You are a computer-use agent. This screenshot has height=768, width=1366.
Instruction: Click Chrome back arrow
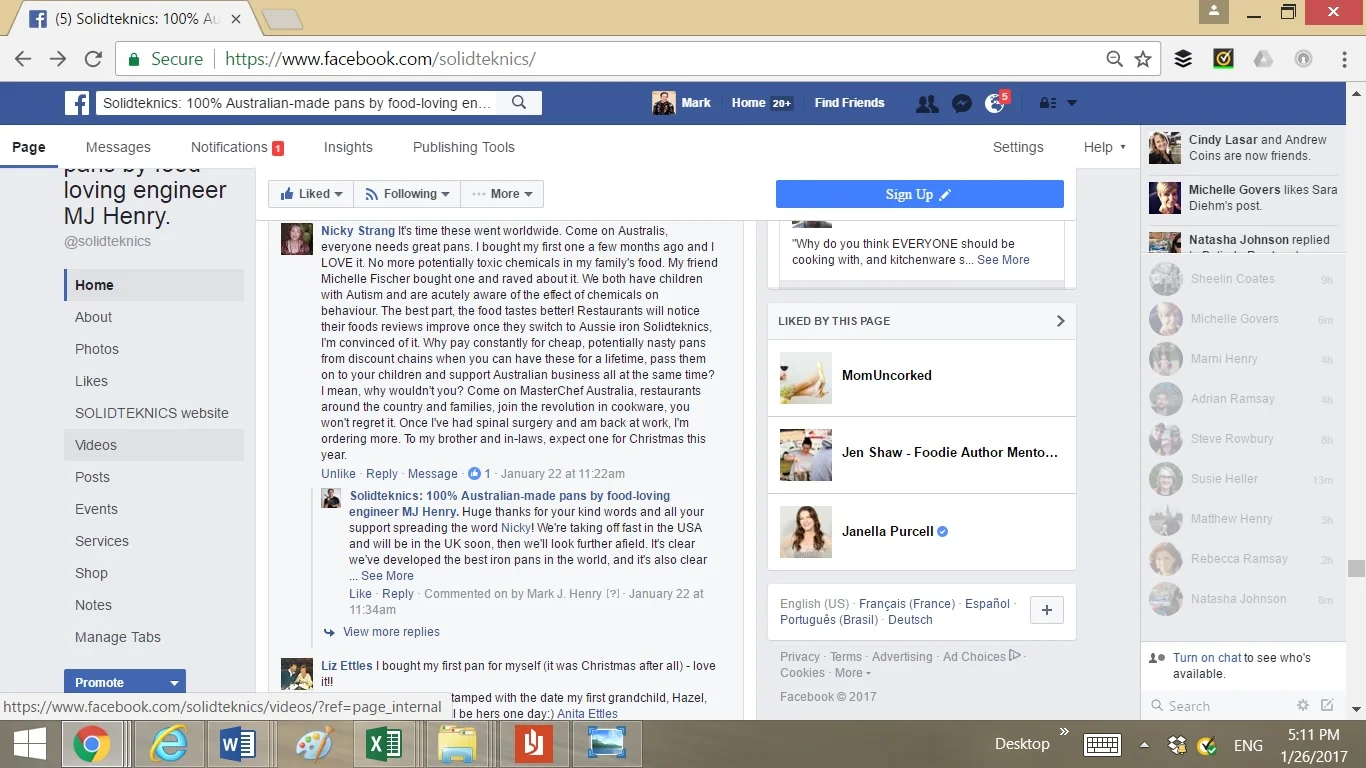tap(22, 59)
